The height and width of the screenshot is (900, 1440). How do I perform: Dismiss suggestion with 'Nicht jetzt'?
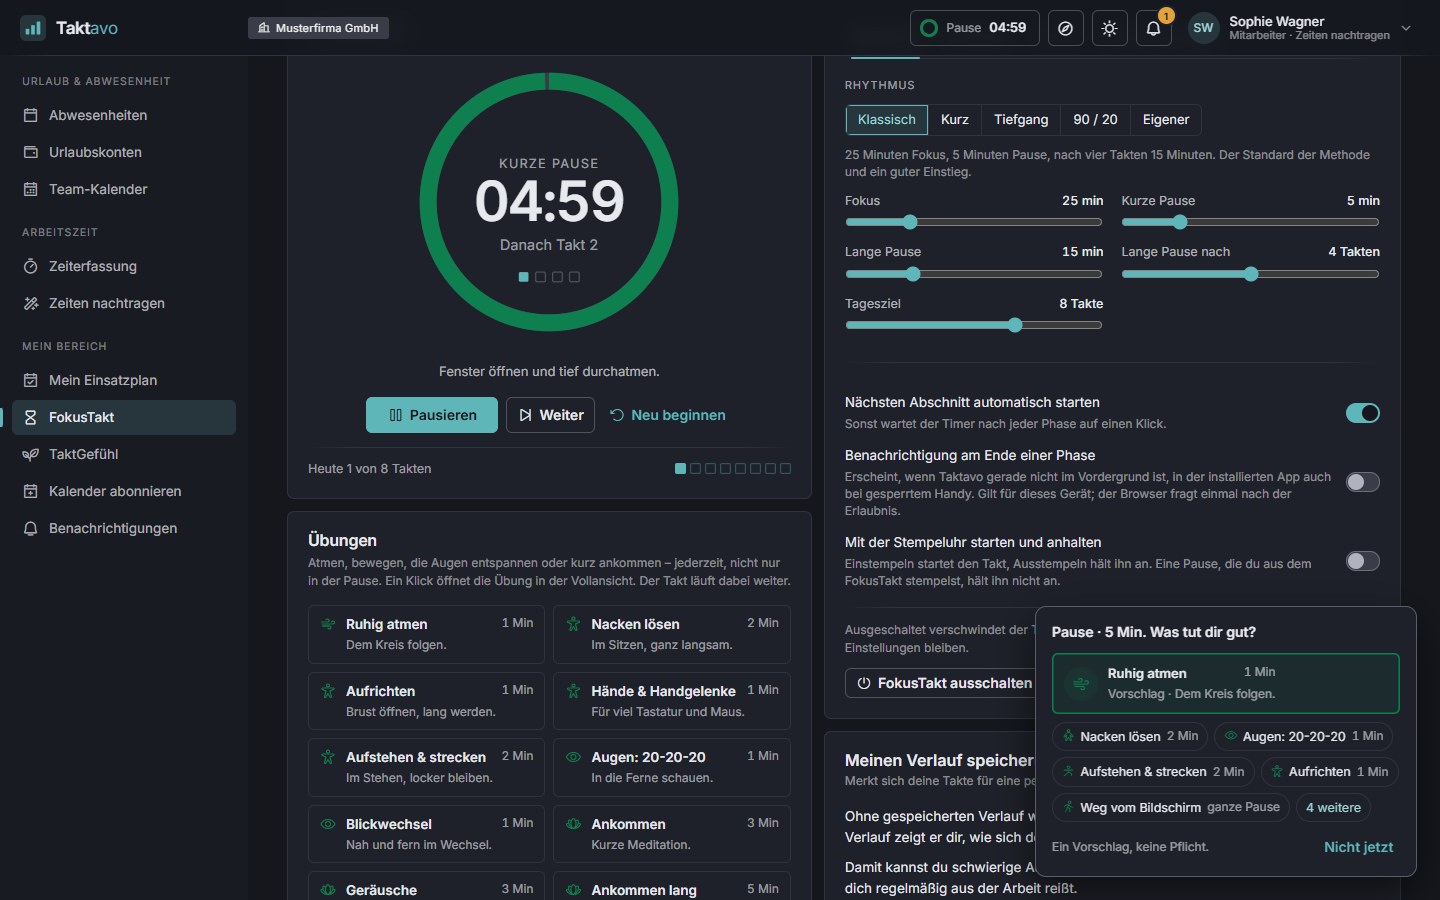1358,847
